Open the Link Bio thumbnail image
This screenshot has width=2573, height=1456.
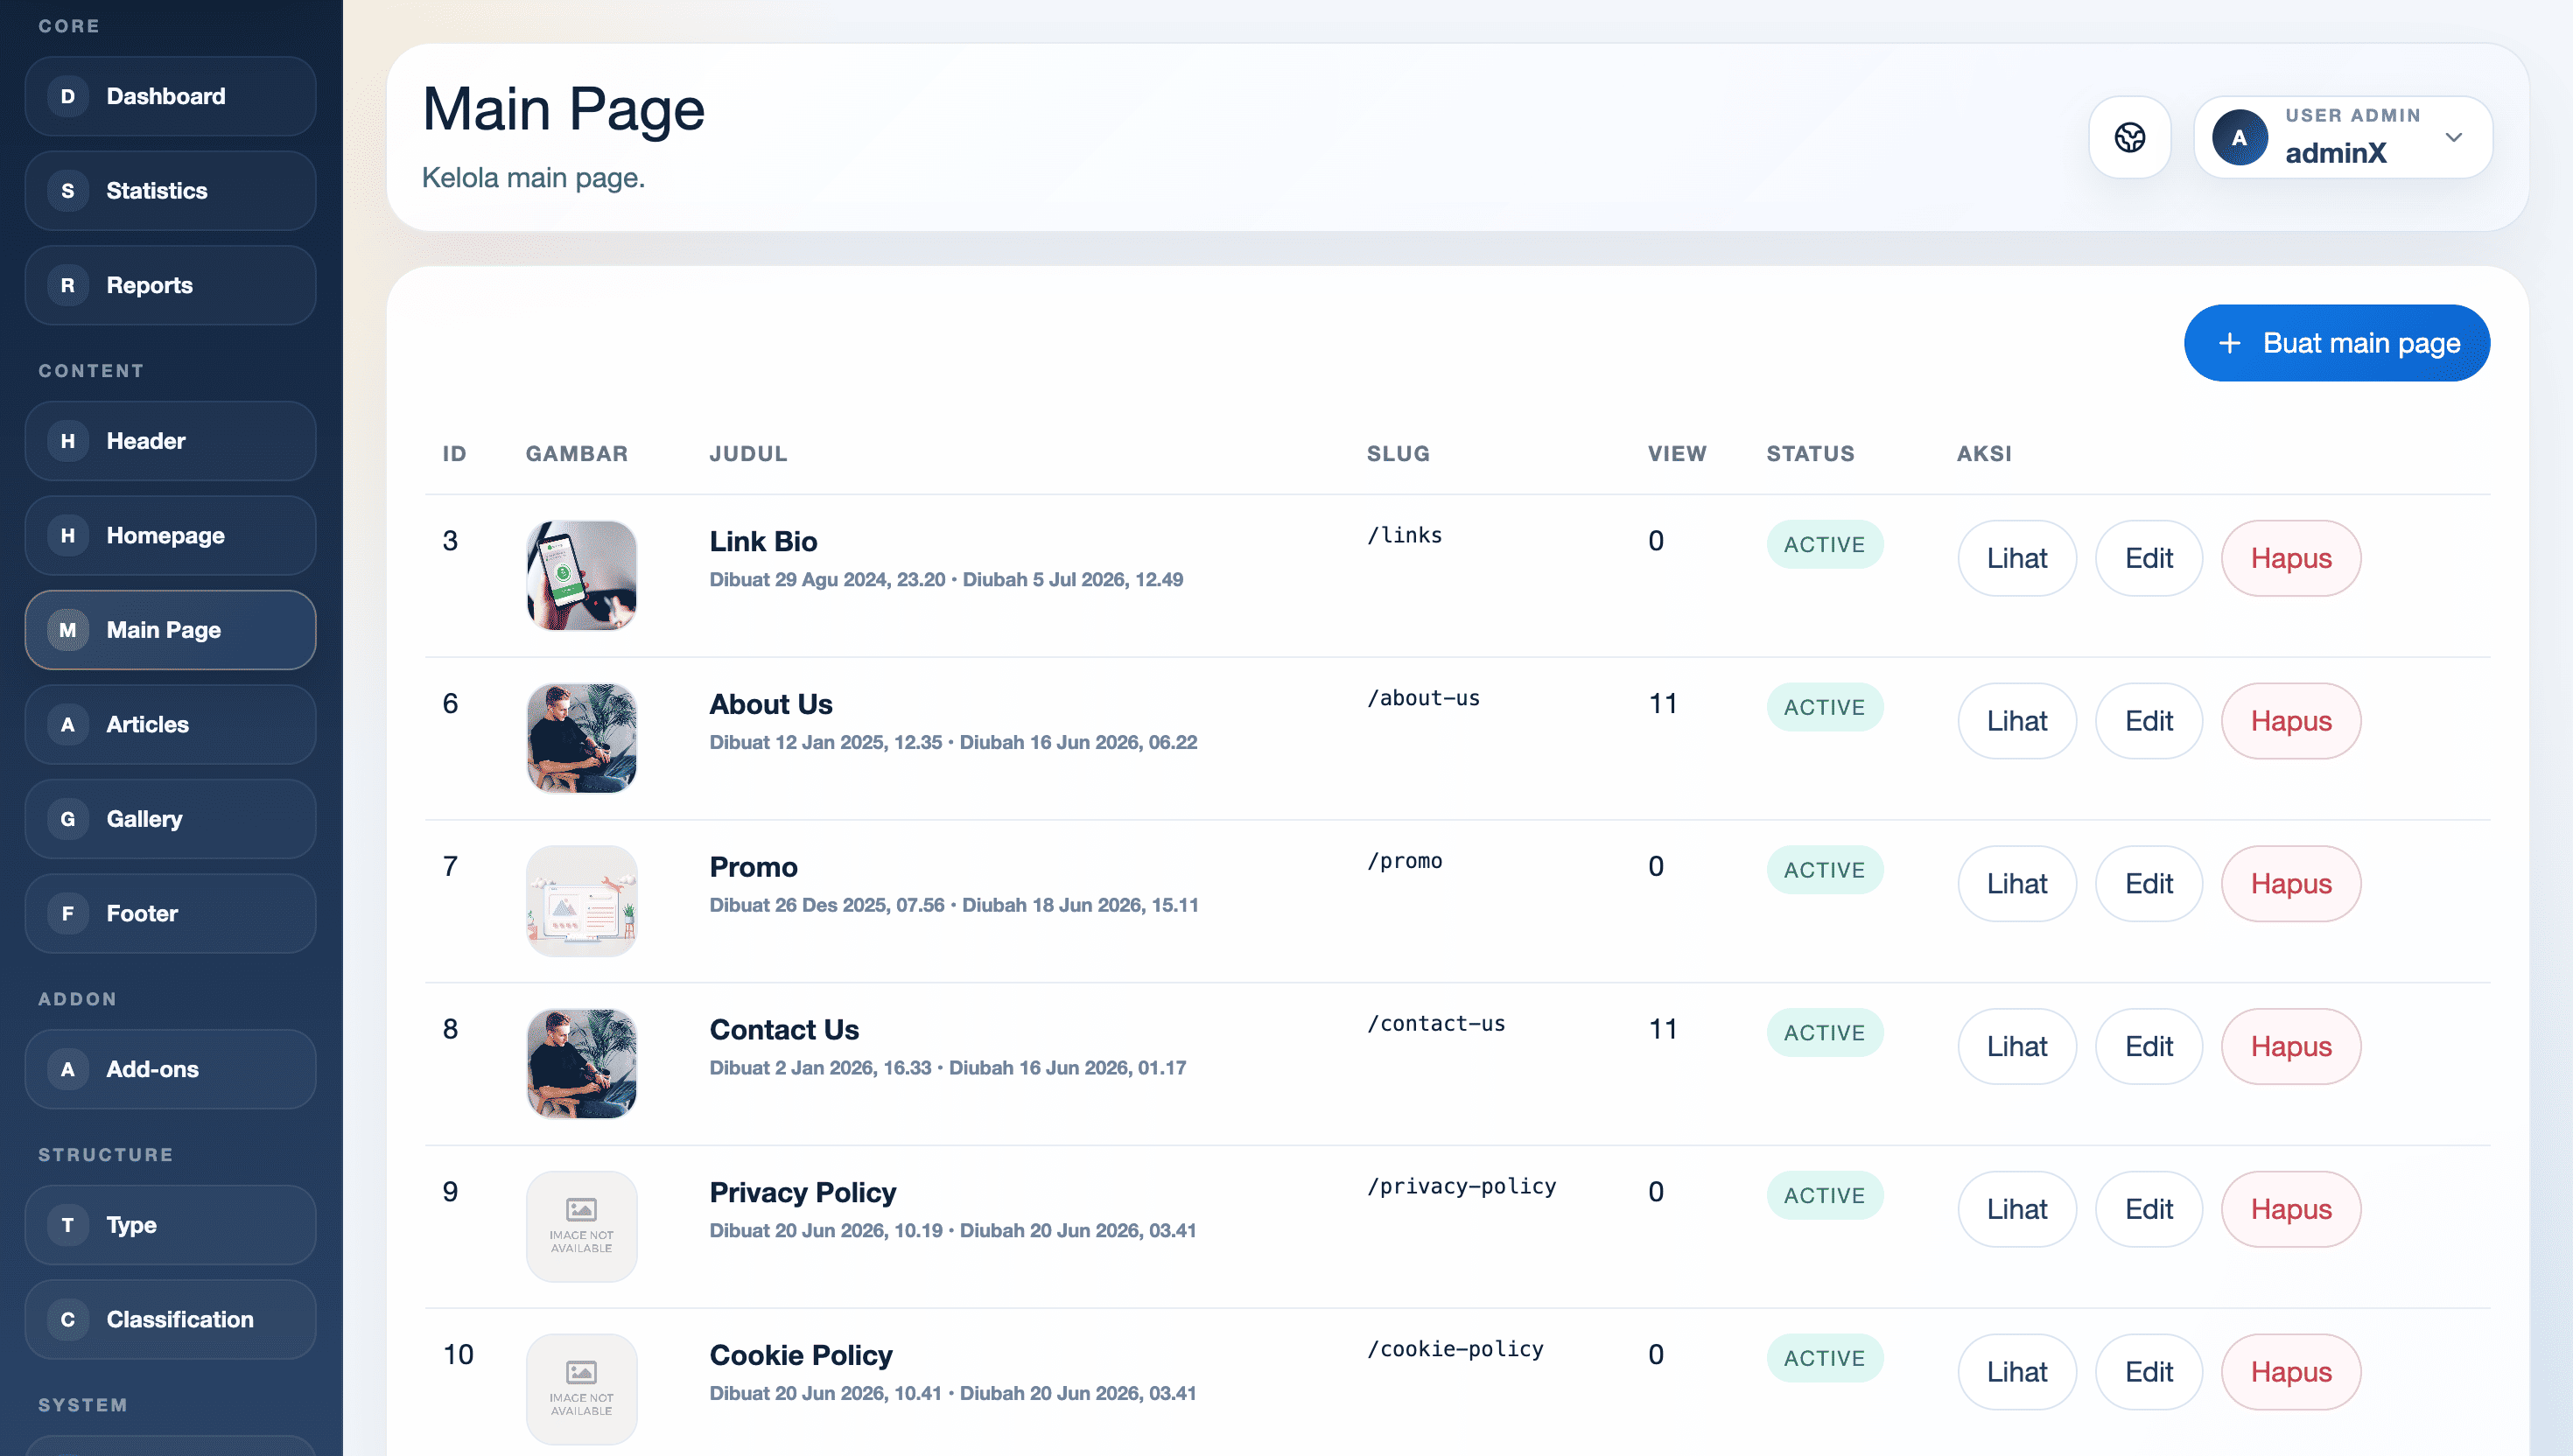581,576
